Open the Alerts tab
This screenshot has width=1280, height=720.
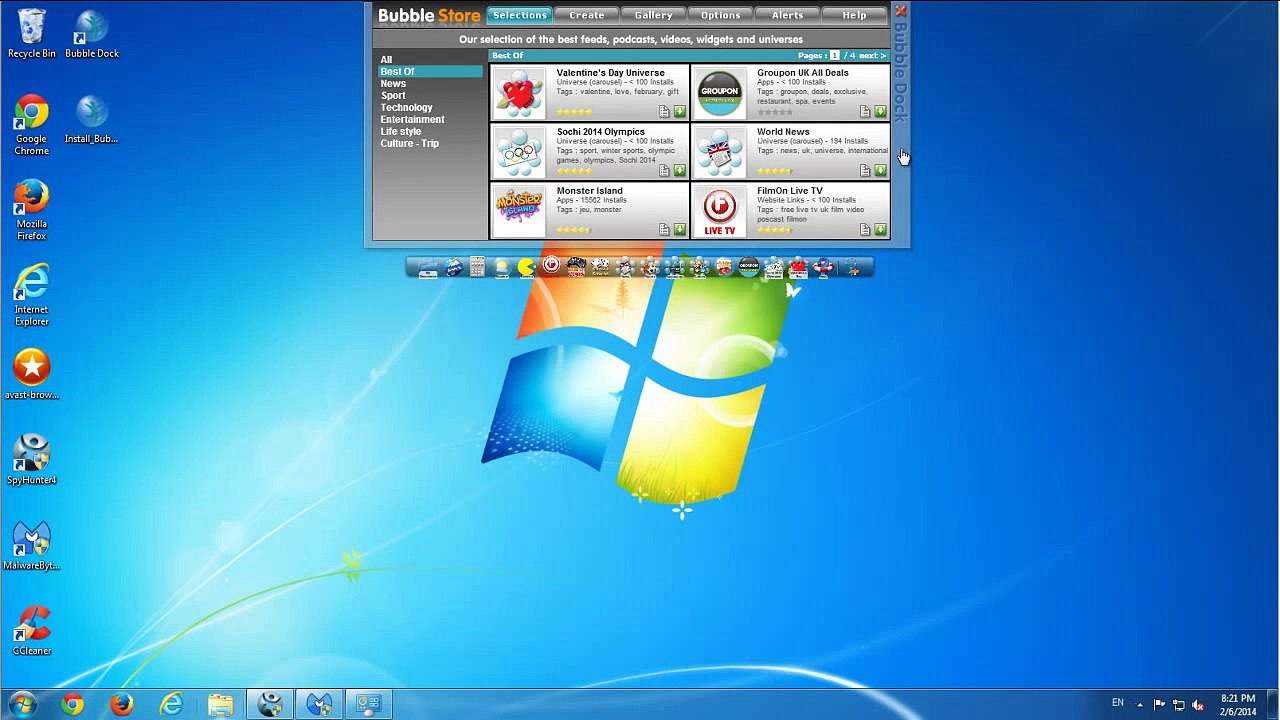tap(787, 15)
